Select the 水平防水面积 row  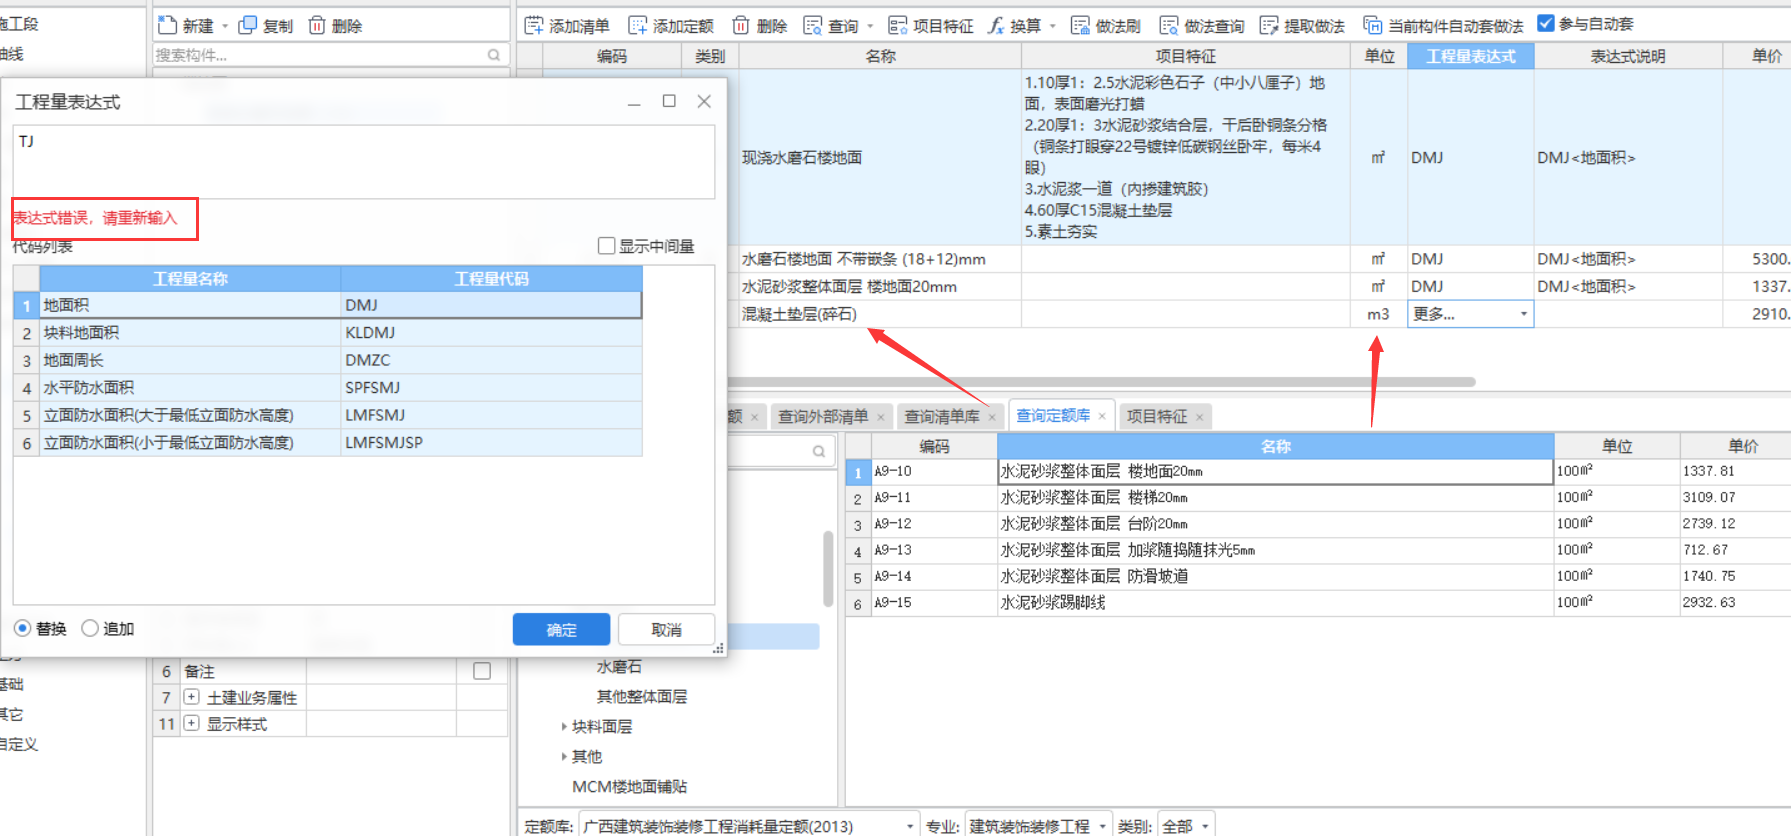point(328,387)
